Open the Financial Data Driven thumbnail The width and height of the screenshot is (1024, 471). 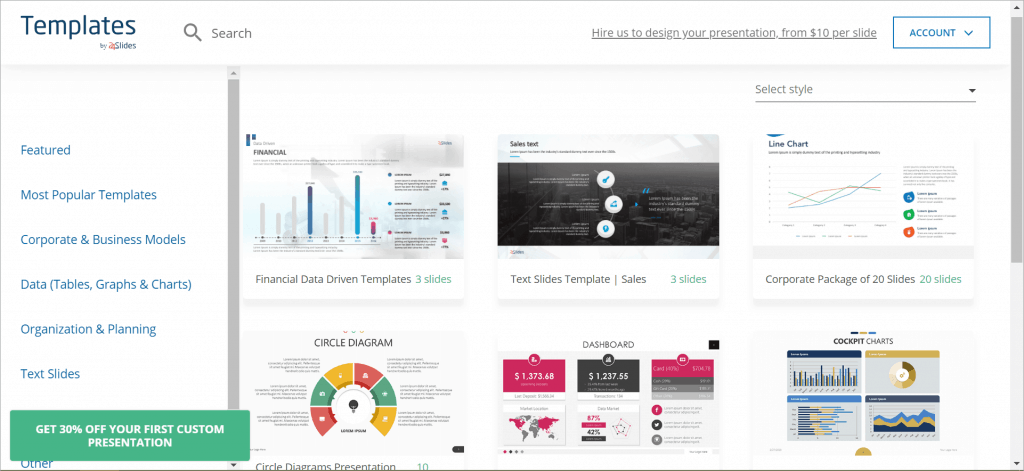pyautogui.click(x=353, y=197)
